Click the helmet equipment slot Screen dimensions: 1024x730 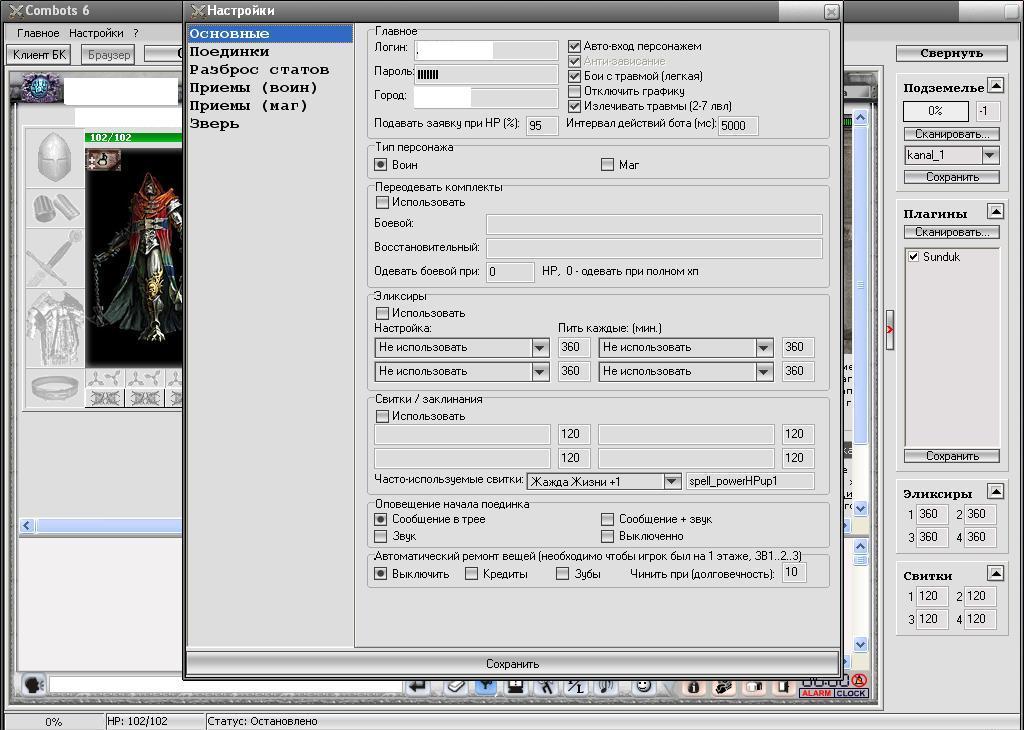[54, 158]
